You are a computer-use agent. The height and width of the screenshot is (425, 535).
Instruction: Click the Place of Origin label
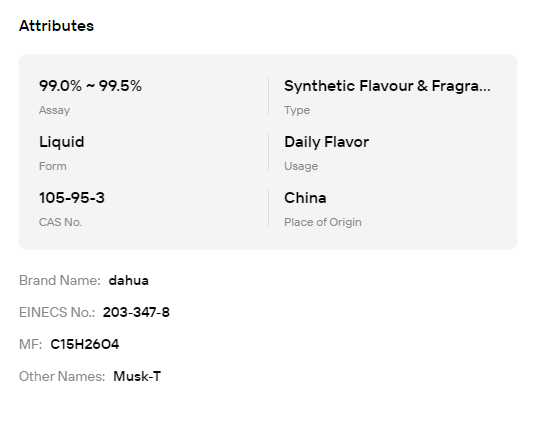click(x=323, y=222)
